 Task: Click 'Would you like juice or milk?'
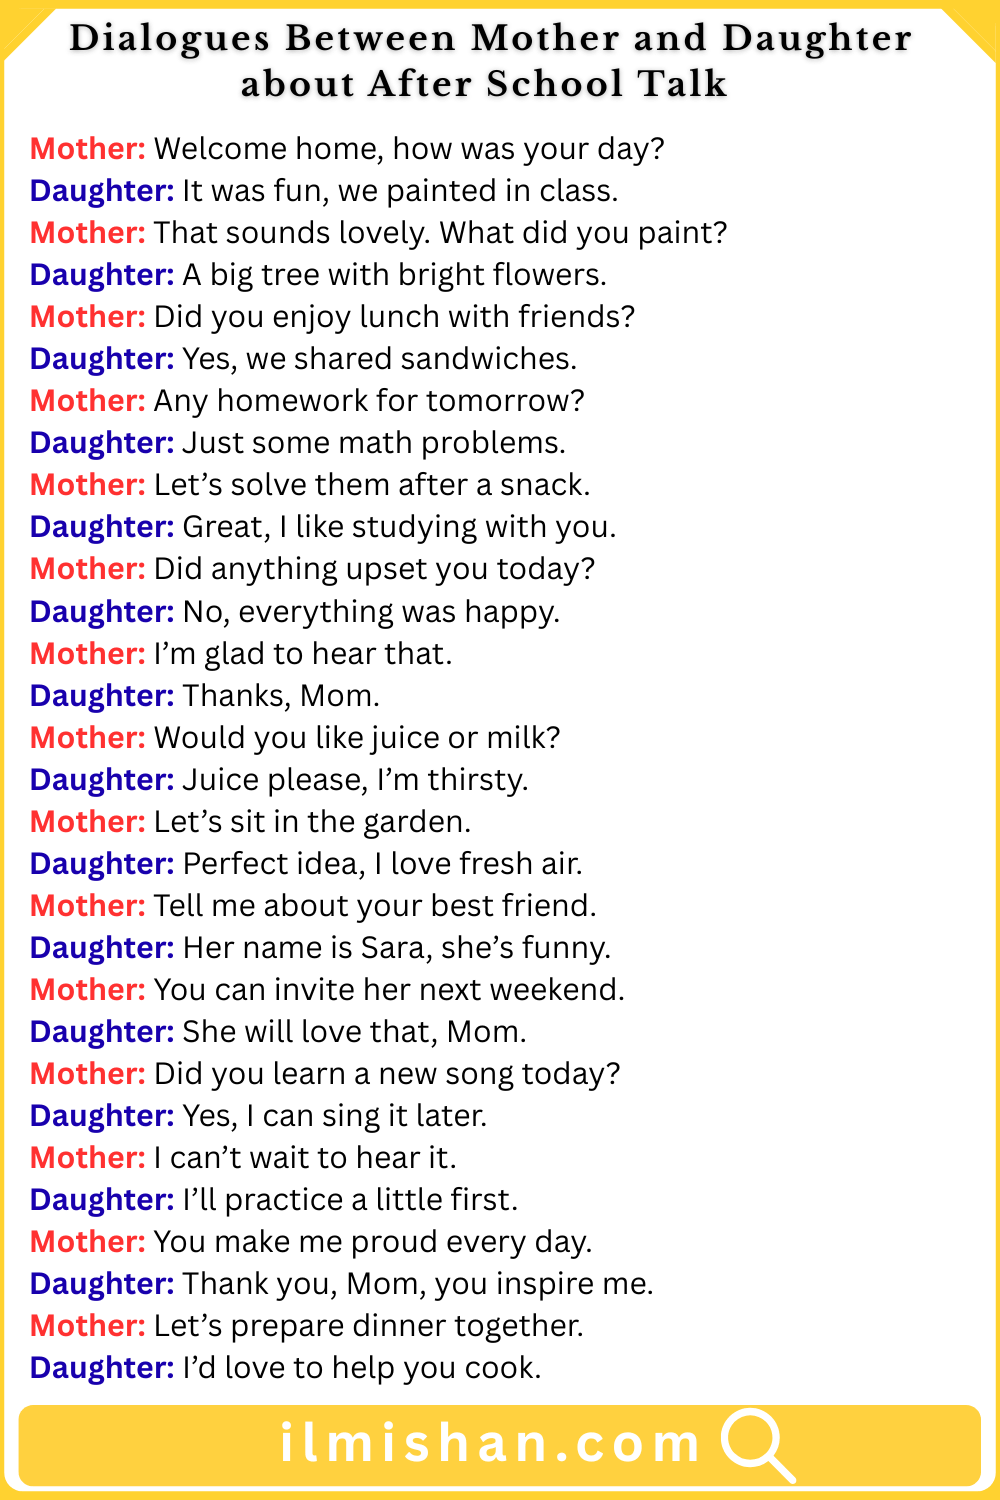[357, 738]
